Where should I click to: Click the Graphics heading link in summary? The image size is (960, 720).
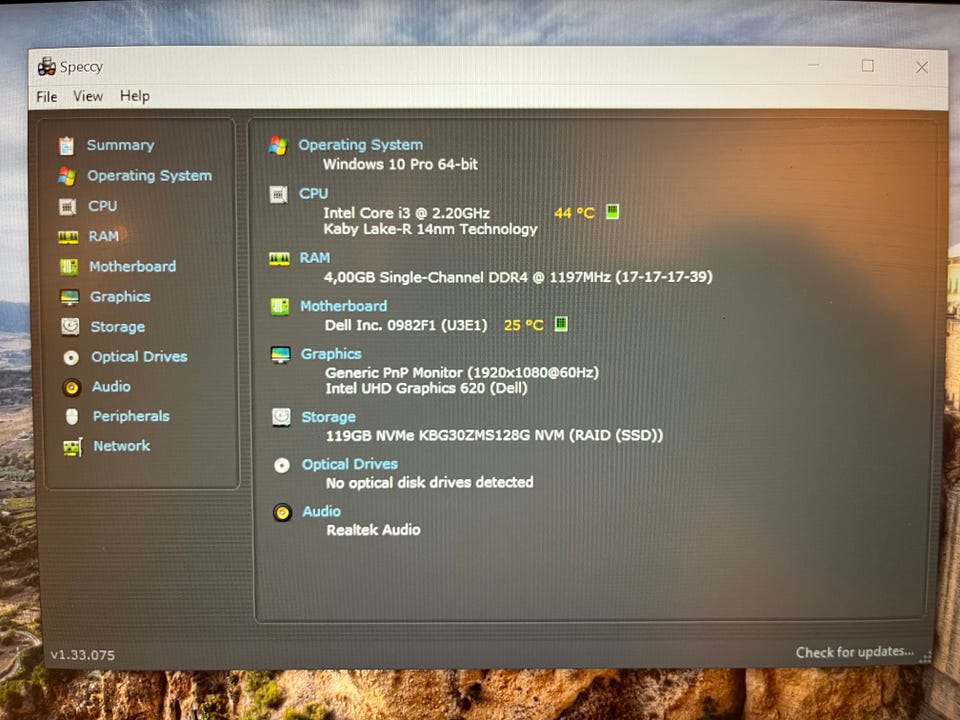tap(331, 354)
